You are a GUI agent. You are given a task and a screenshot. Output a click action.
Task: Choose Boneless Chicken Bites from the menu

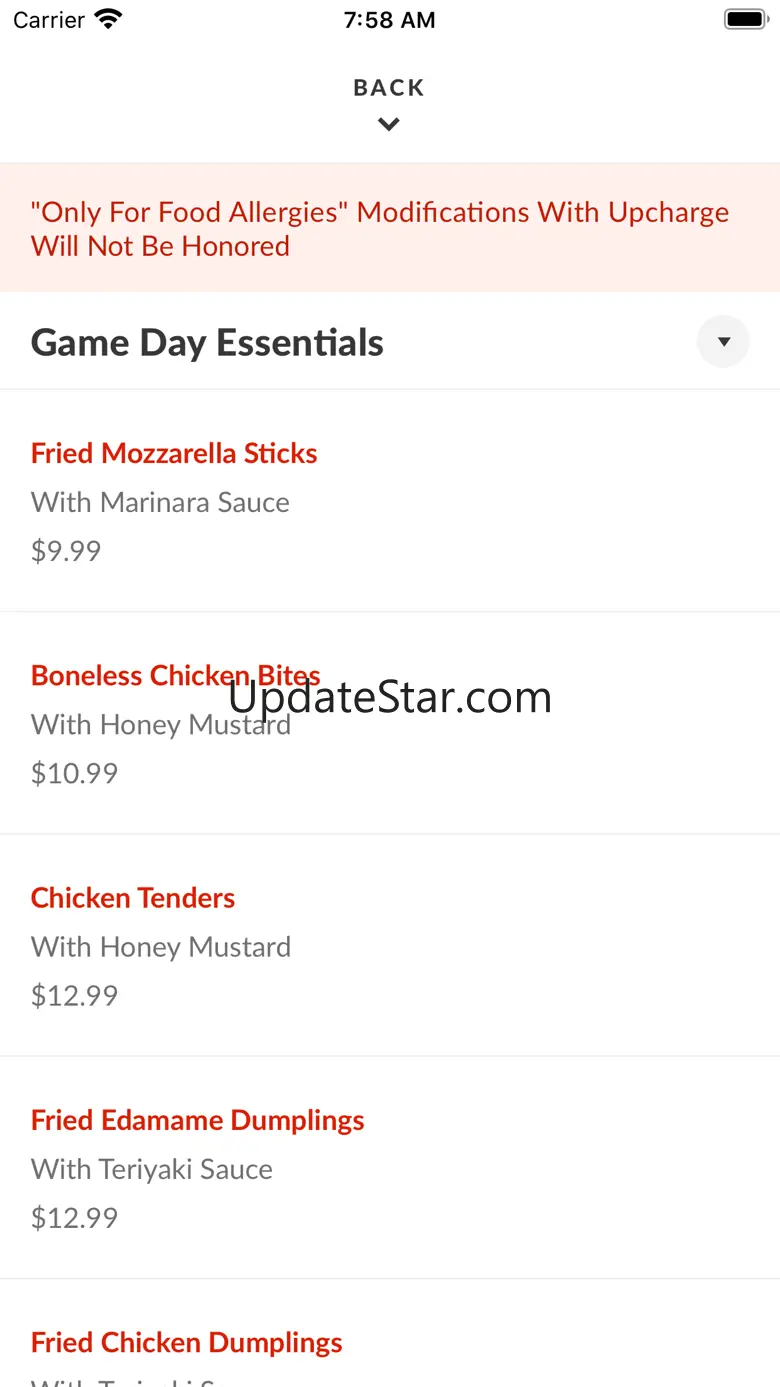pos(176,675)
